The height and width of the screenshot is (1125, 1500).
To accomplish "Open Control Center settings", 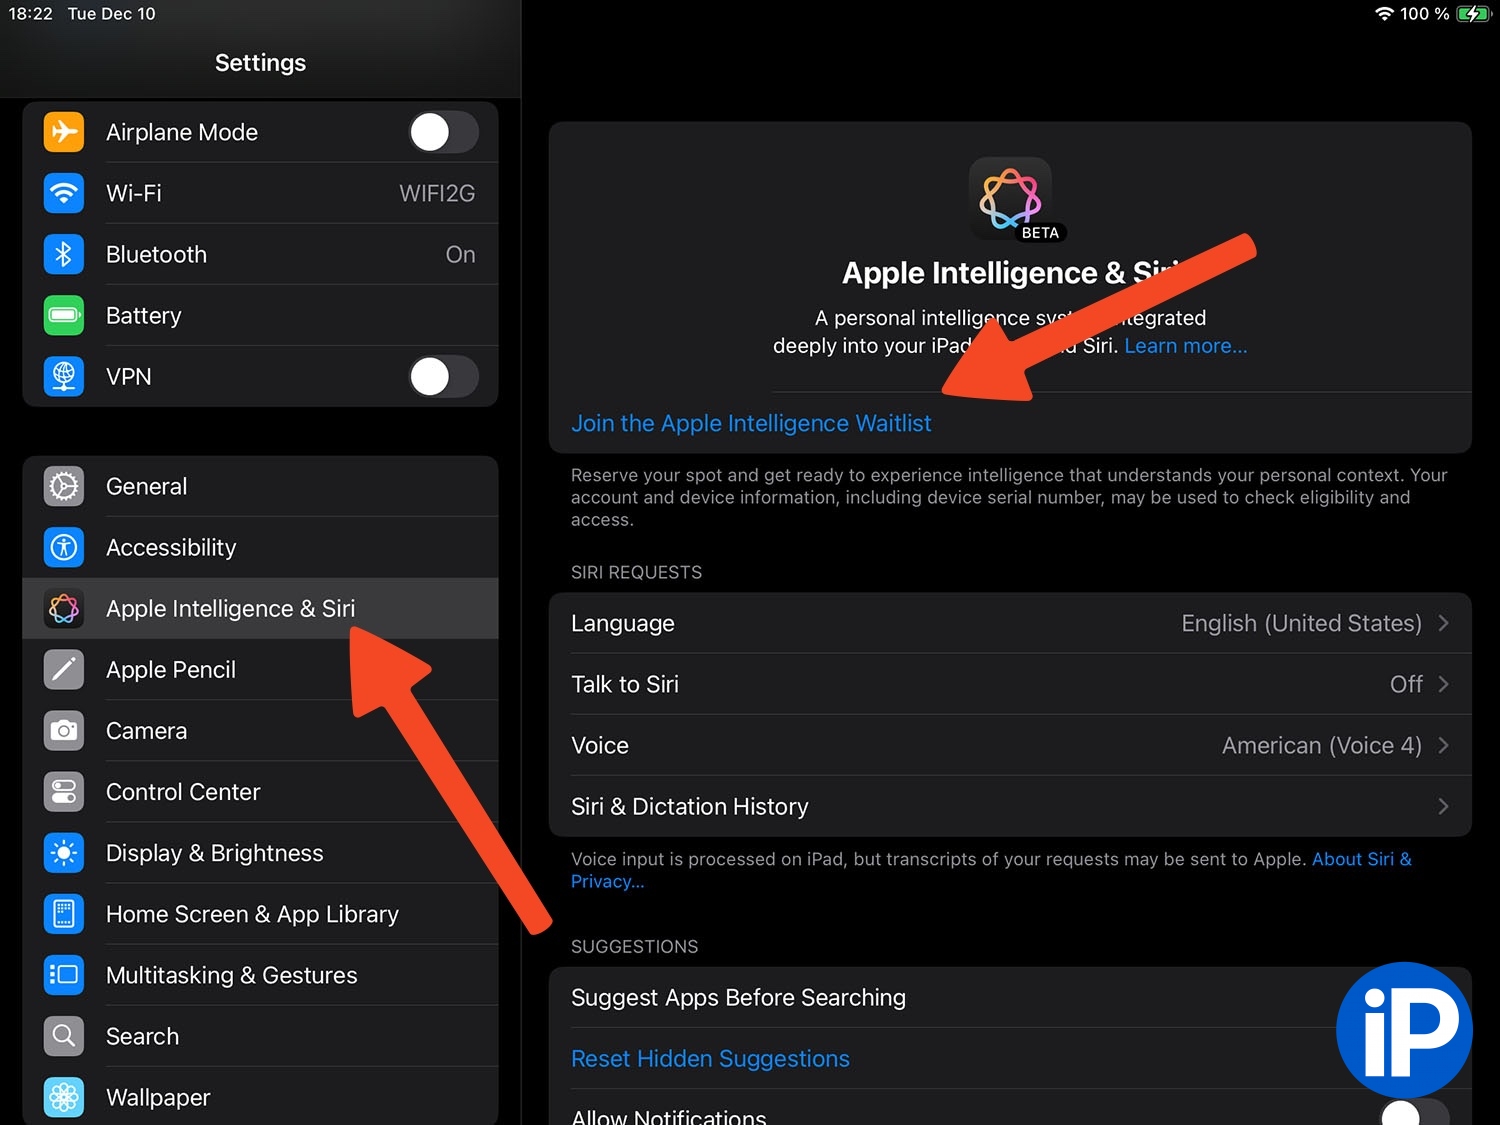I will click(260, 791).
